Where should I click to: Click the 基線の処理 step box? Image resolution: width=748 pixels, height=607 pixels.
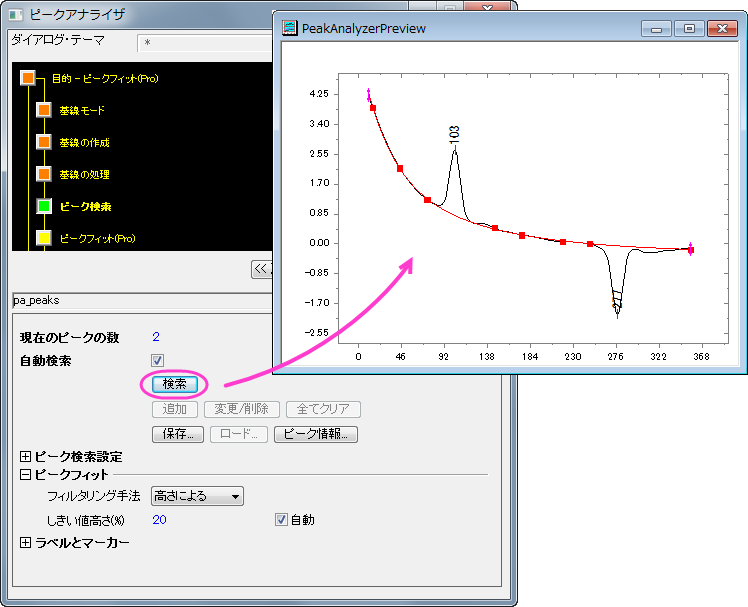(x=44, y=174)
